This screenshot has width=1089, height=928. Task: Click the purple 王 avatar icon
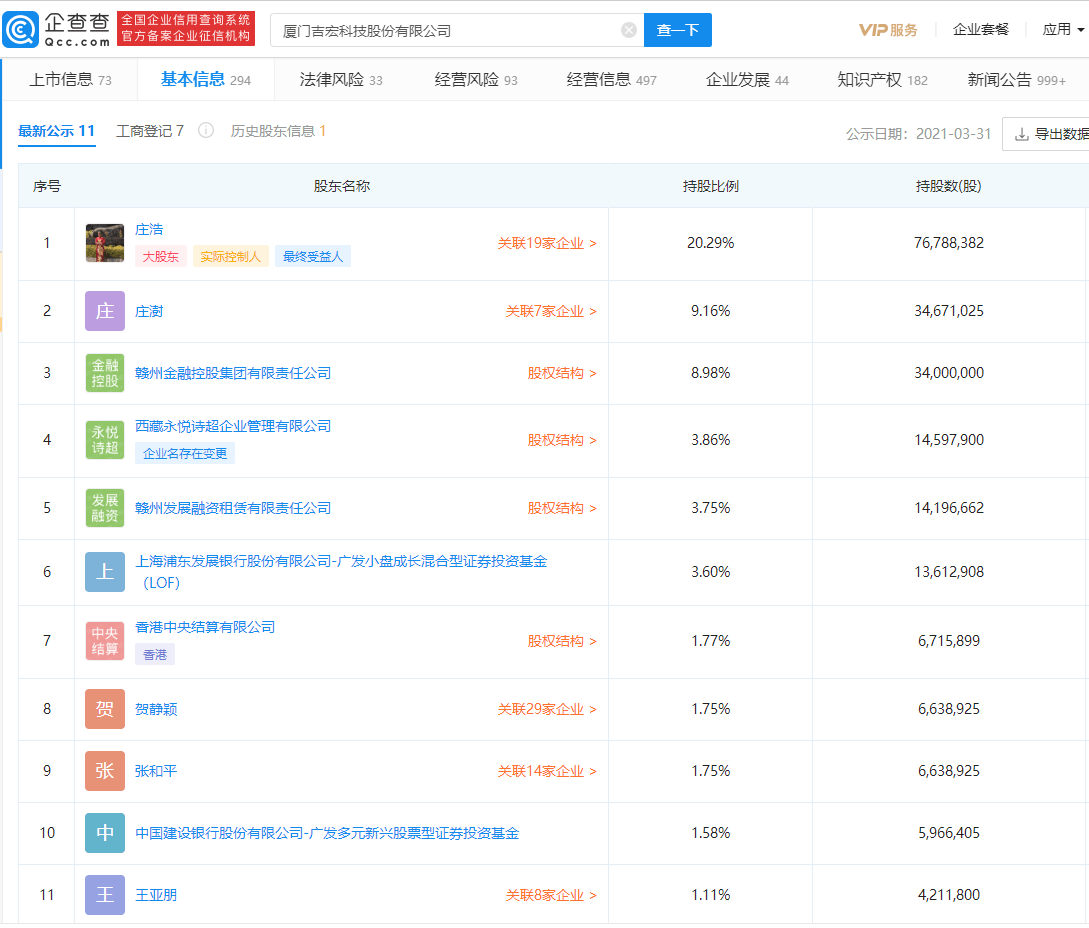[105, 895]
